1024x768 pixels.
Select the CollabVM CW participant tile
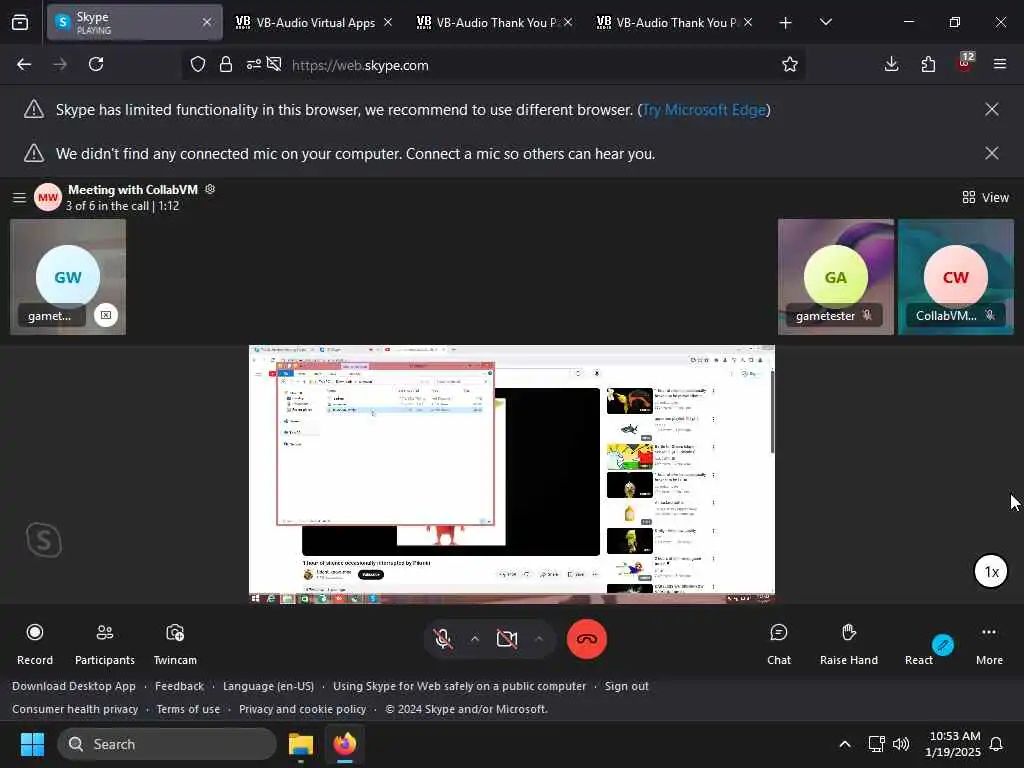click(955, 277)
